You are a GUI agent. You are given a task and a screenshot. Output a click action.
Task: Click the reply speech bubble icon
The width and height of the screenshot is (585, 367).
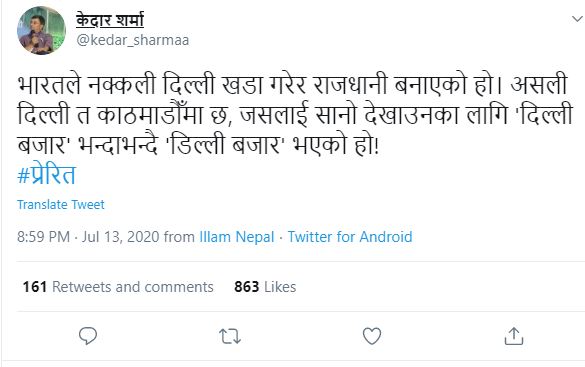pyautogui.click(x=88, y=336)
